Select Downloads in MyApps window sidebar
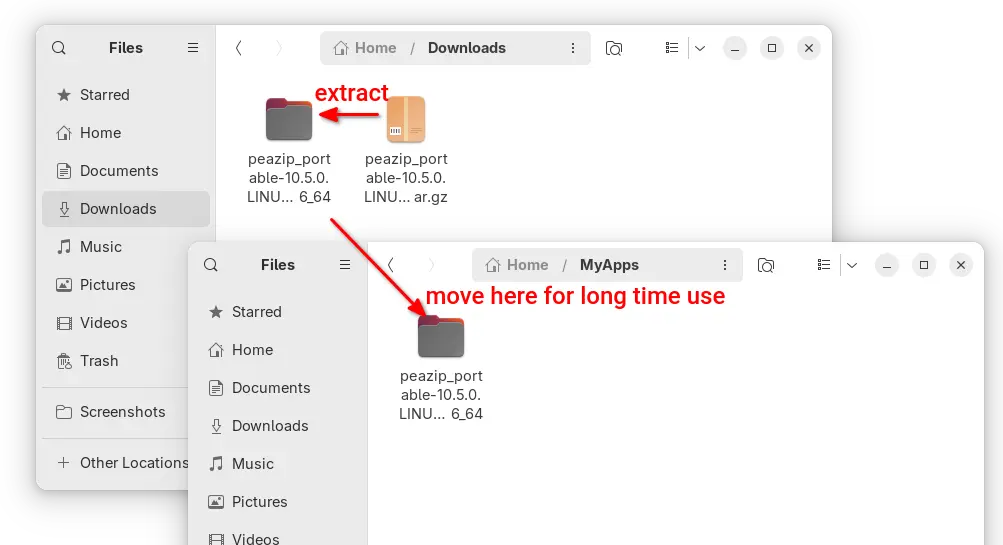The width and height of the screenshot is (1003, 545). 278,426
